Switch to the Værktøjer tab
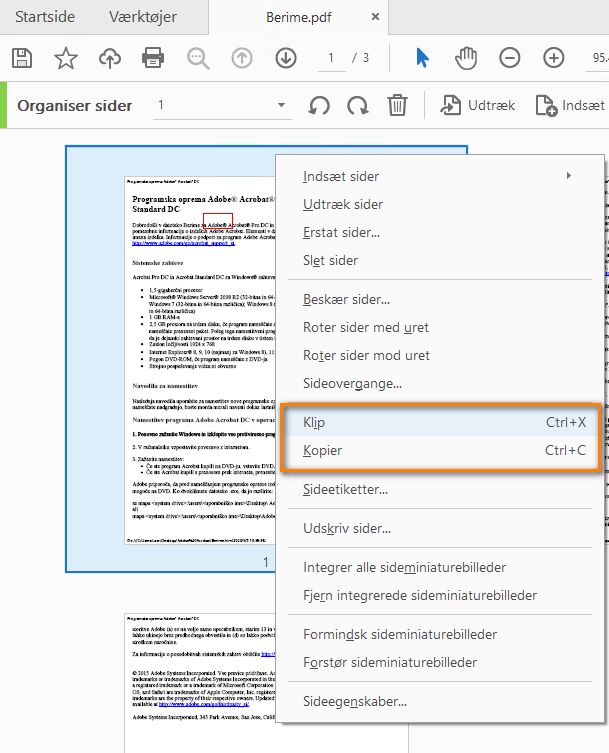Image resolution: width=609 pixels, height=753 pixels. click(143, 17)
